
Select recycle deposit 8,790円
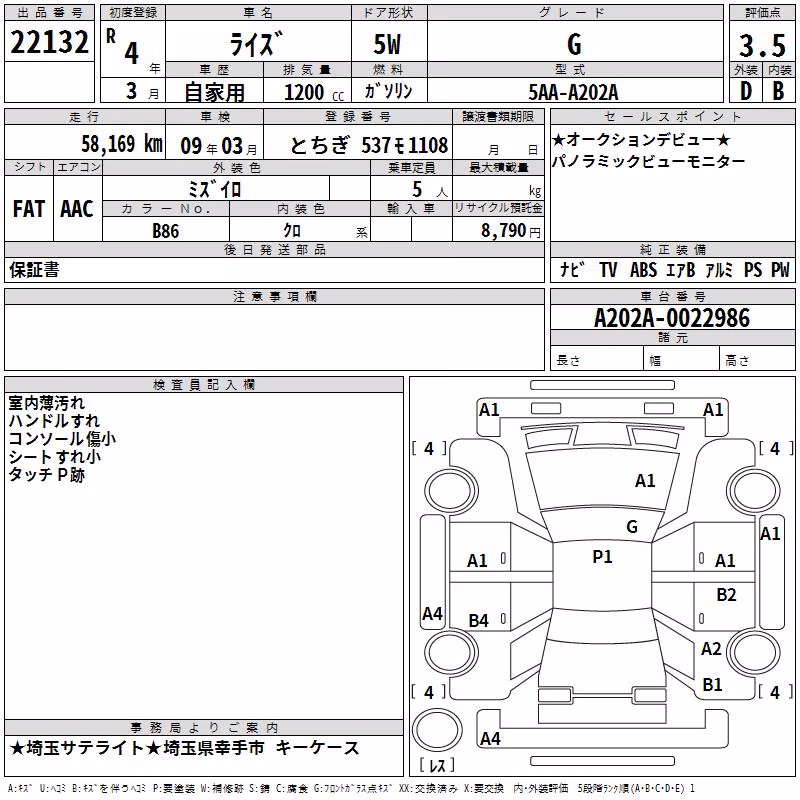pos(511,231)
